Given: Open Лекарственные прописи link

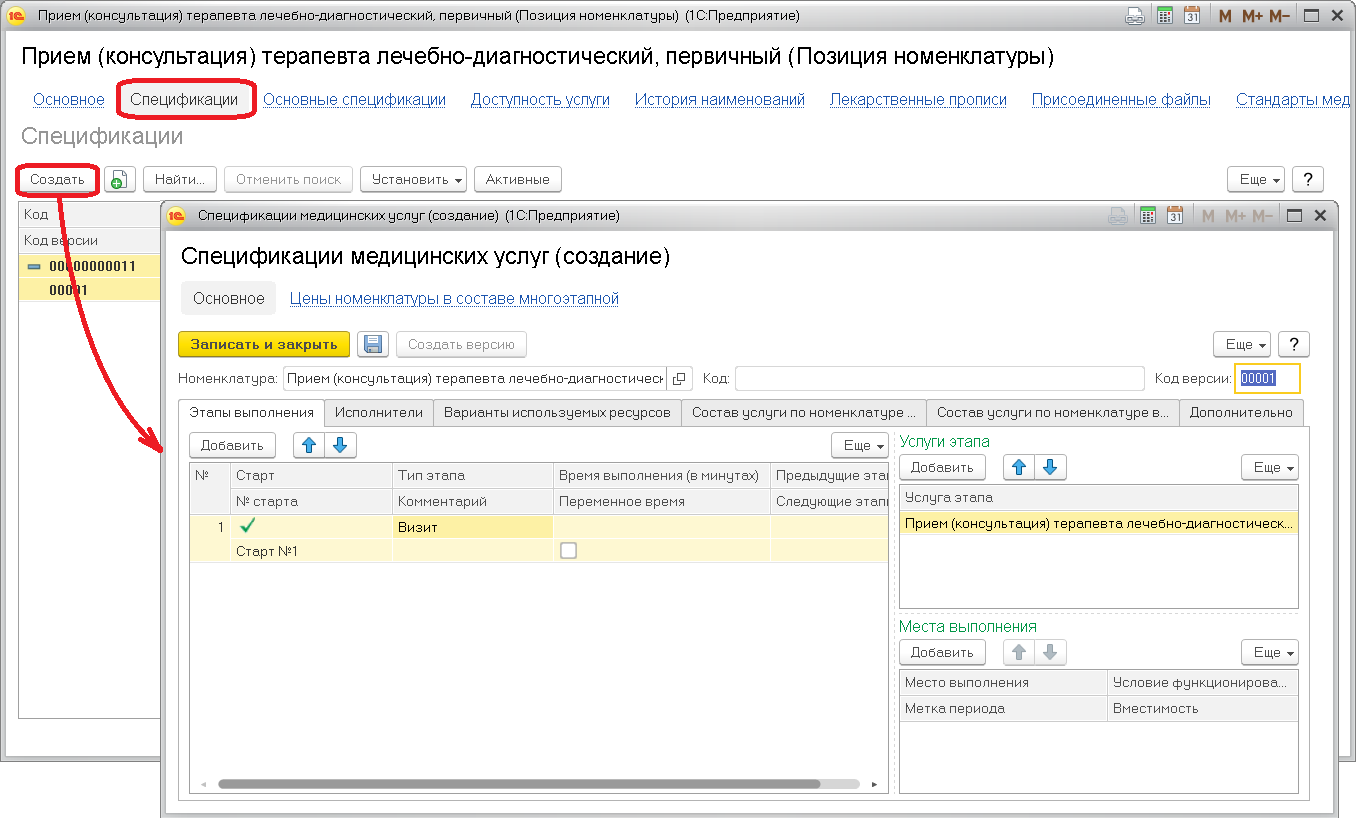Looking at the screenshot, I should click(x=918, y=99).
